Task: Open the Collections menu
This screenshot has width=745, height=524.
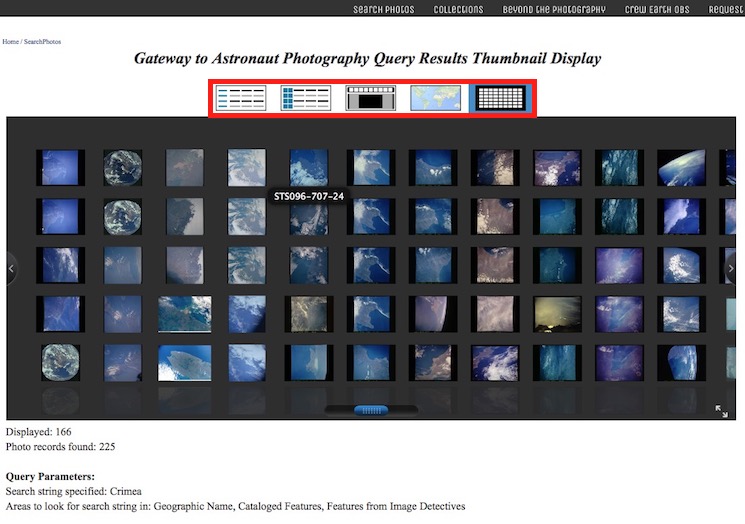Action: point(458,9)
